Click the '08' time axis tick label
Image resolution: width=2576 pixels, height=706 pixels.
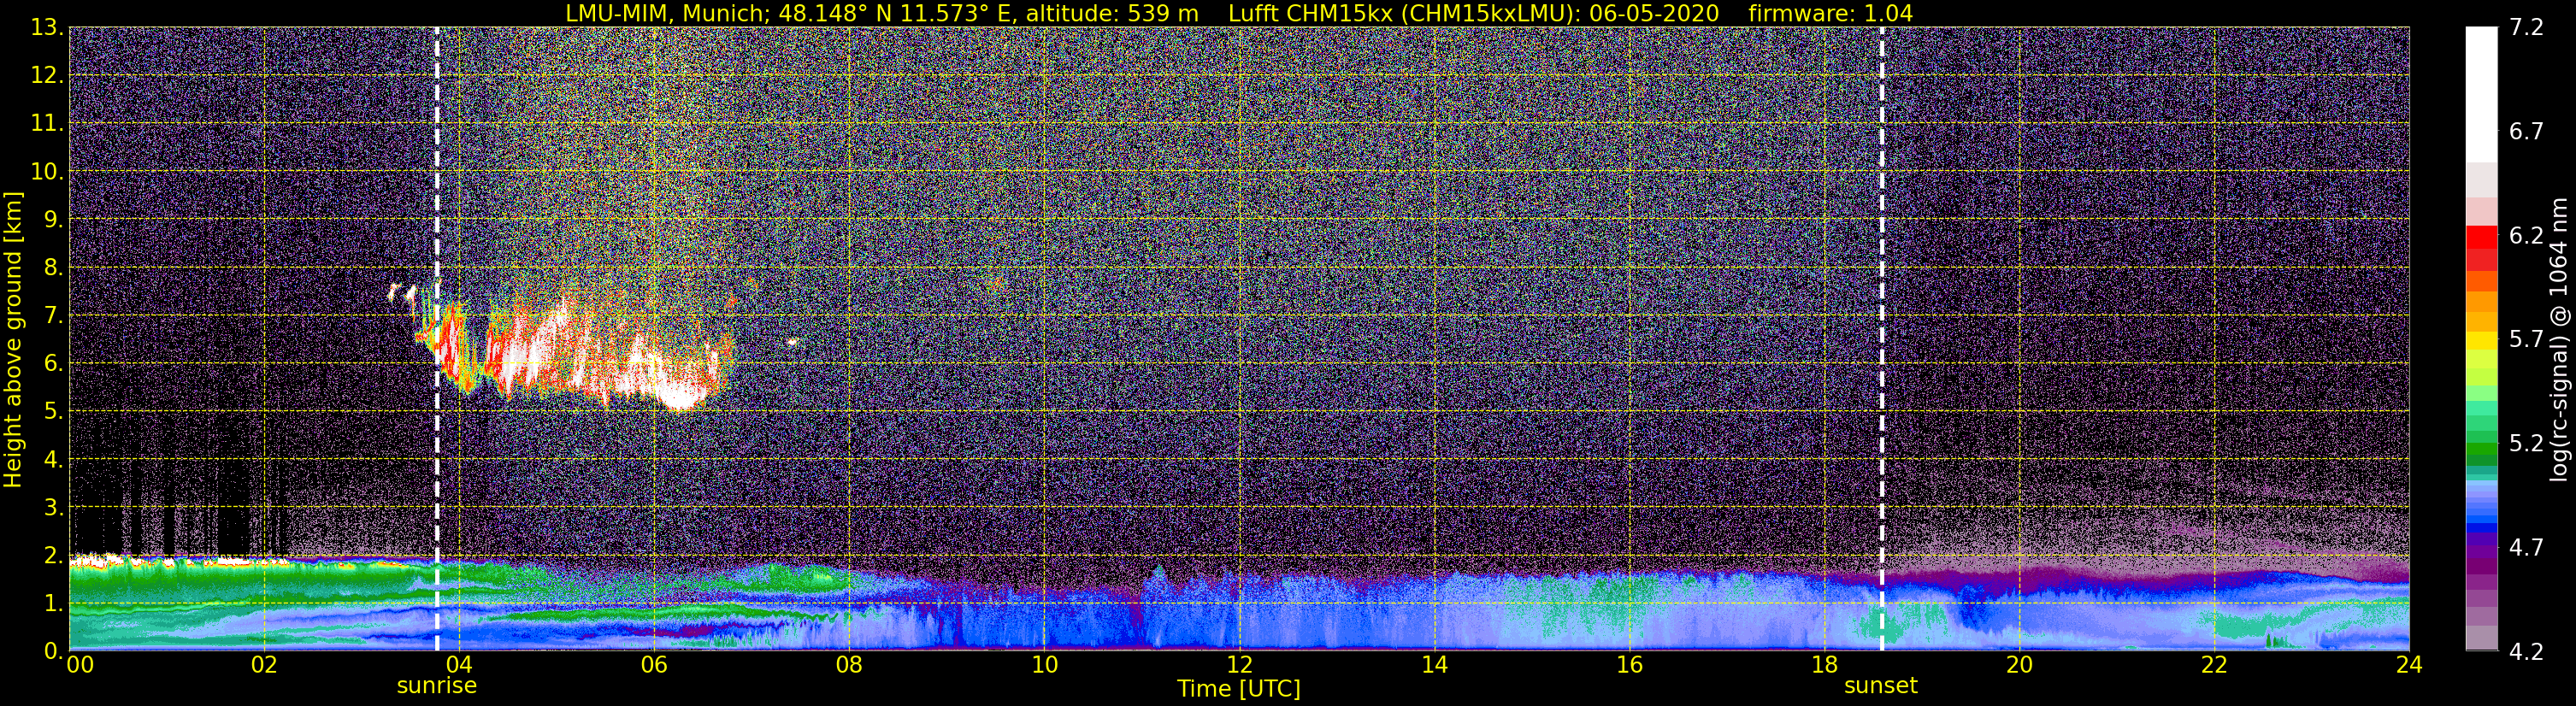point(849,665)
